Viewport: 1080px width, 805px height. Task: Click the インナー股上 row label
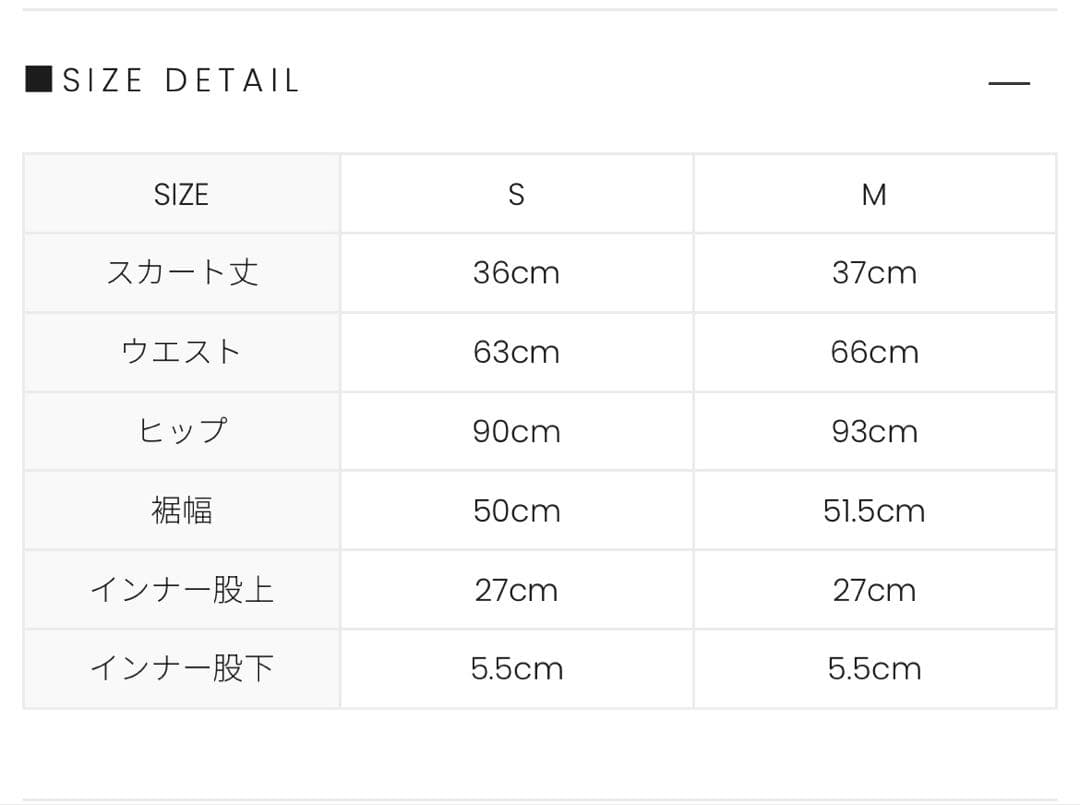(181, 590)
